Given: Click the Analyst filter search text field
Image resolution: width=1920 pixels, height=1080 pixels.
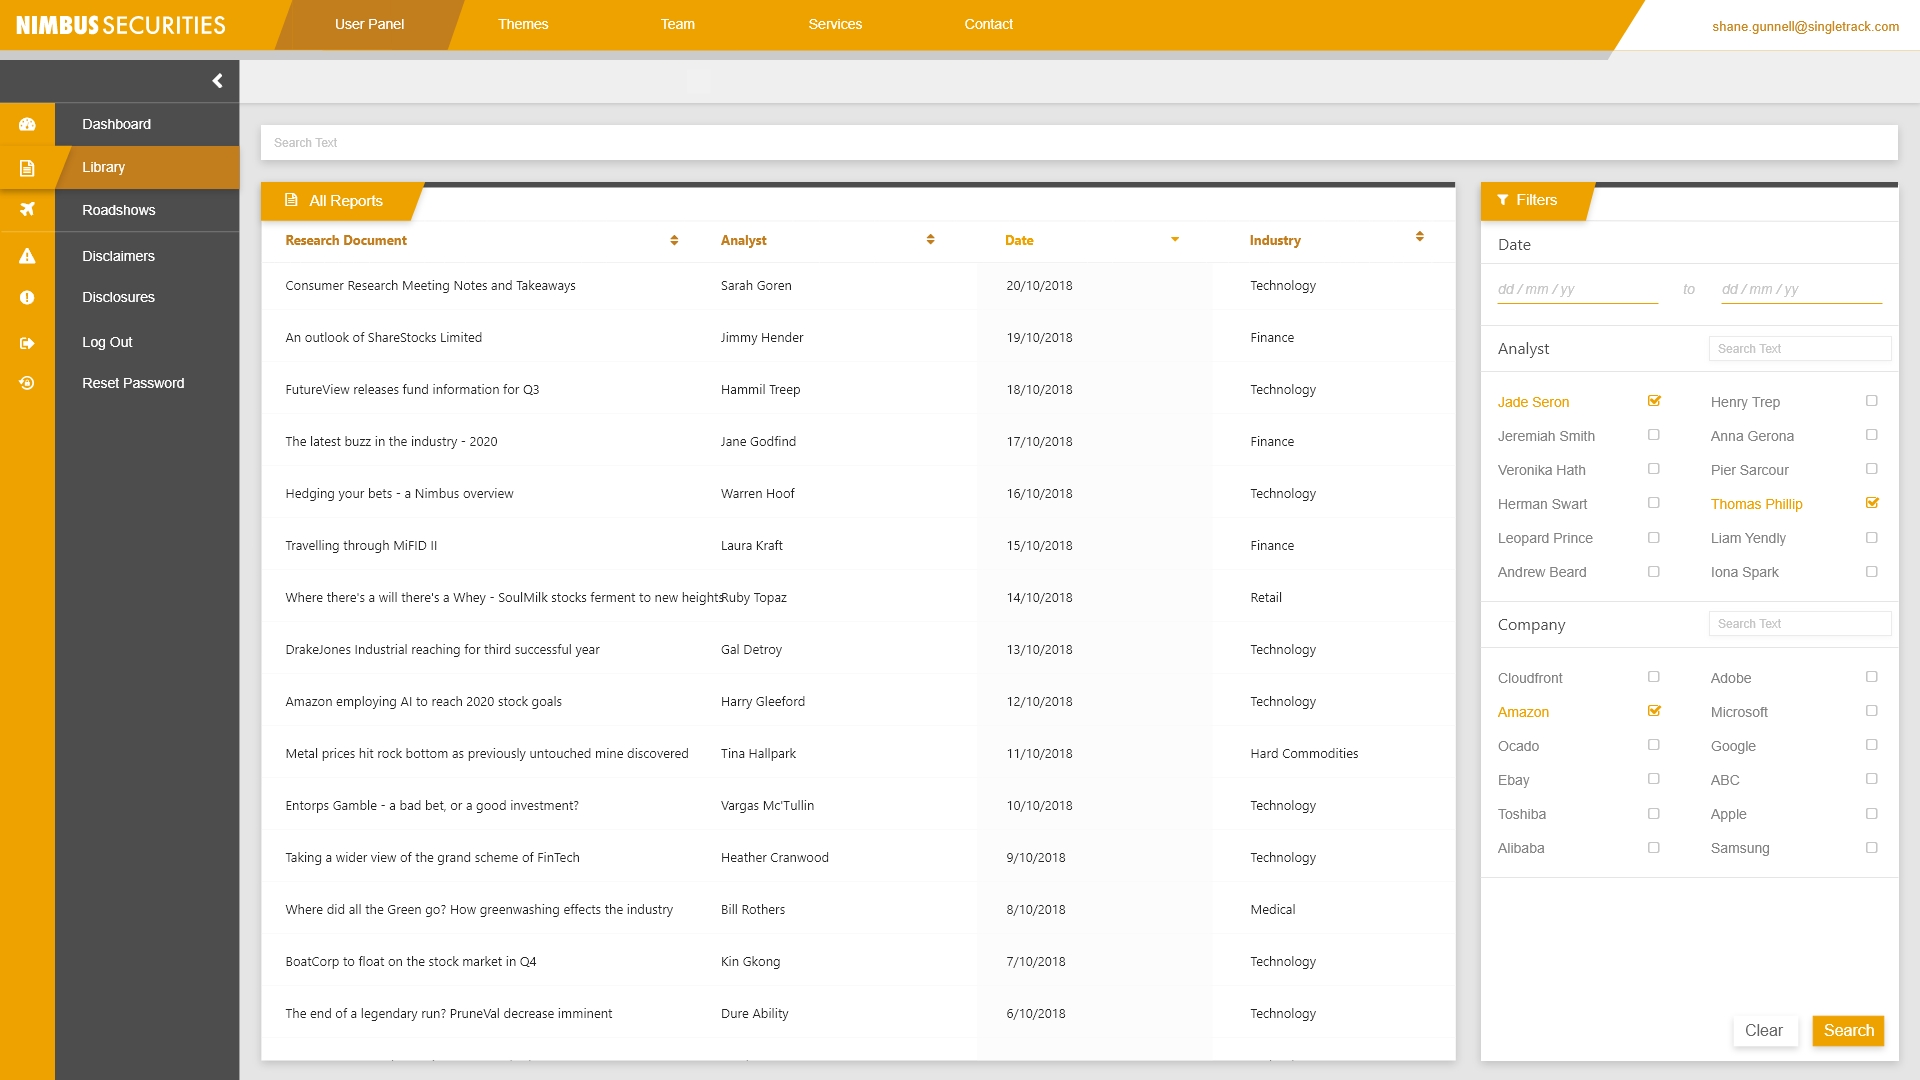Looking at the screenshot, I should 1799,348.
